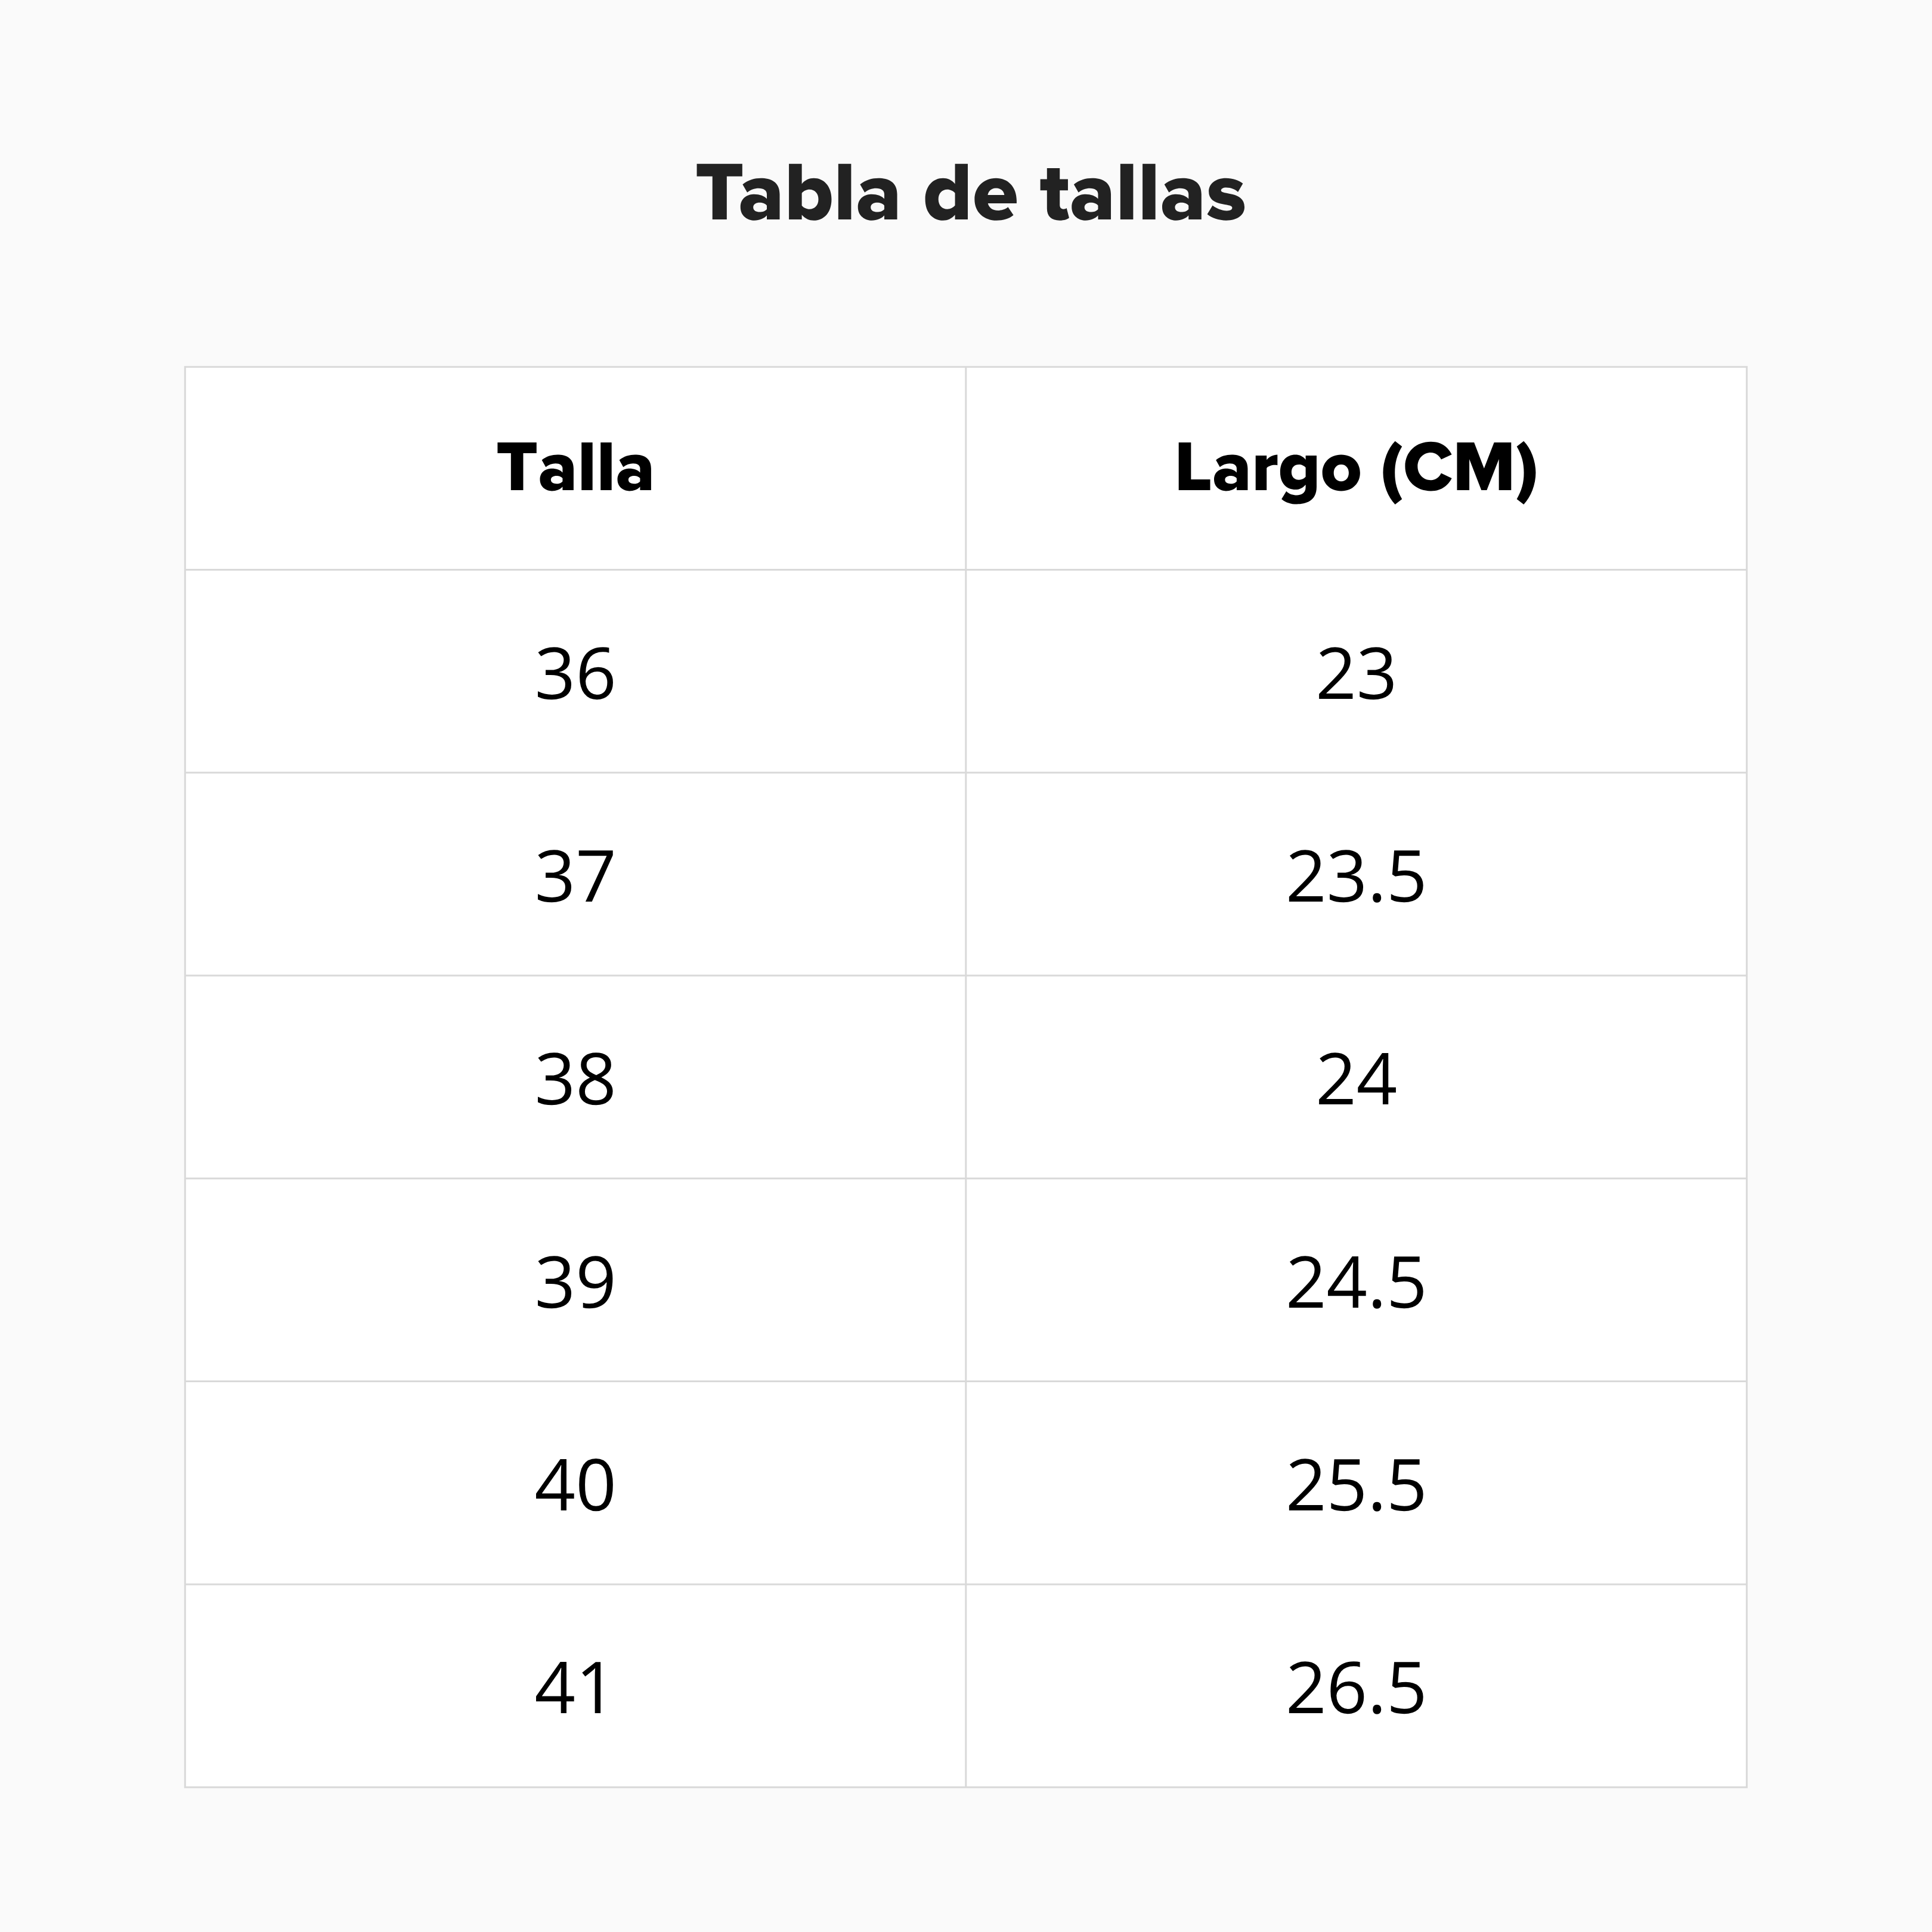Select the size 39 cell
1932x1932 pixels.
pos(575,1282)
